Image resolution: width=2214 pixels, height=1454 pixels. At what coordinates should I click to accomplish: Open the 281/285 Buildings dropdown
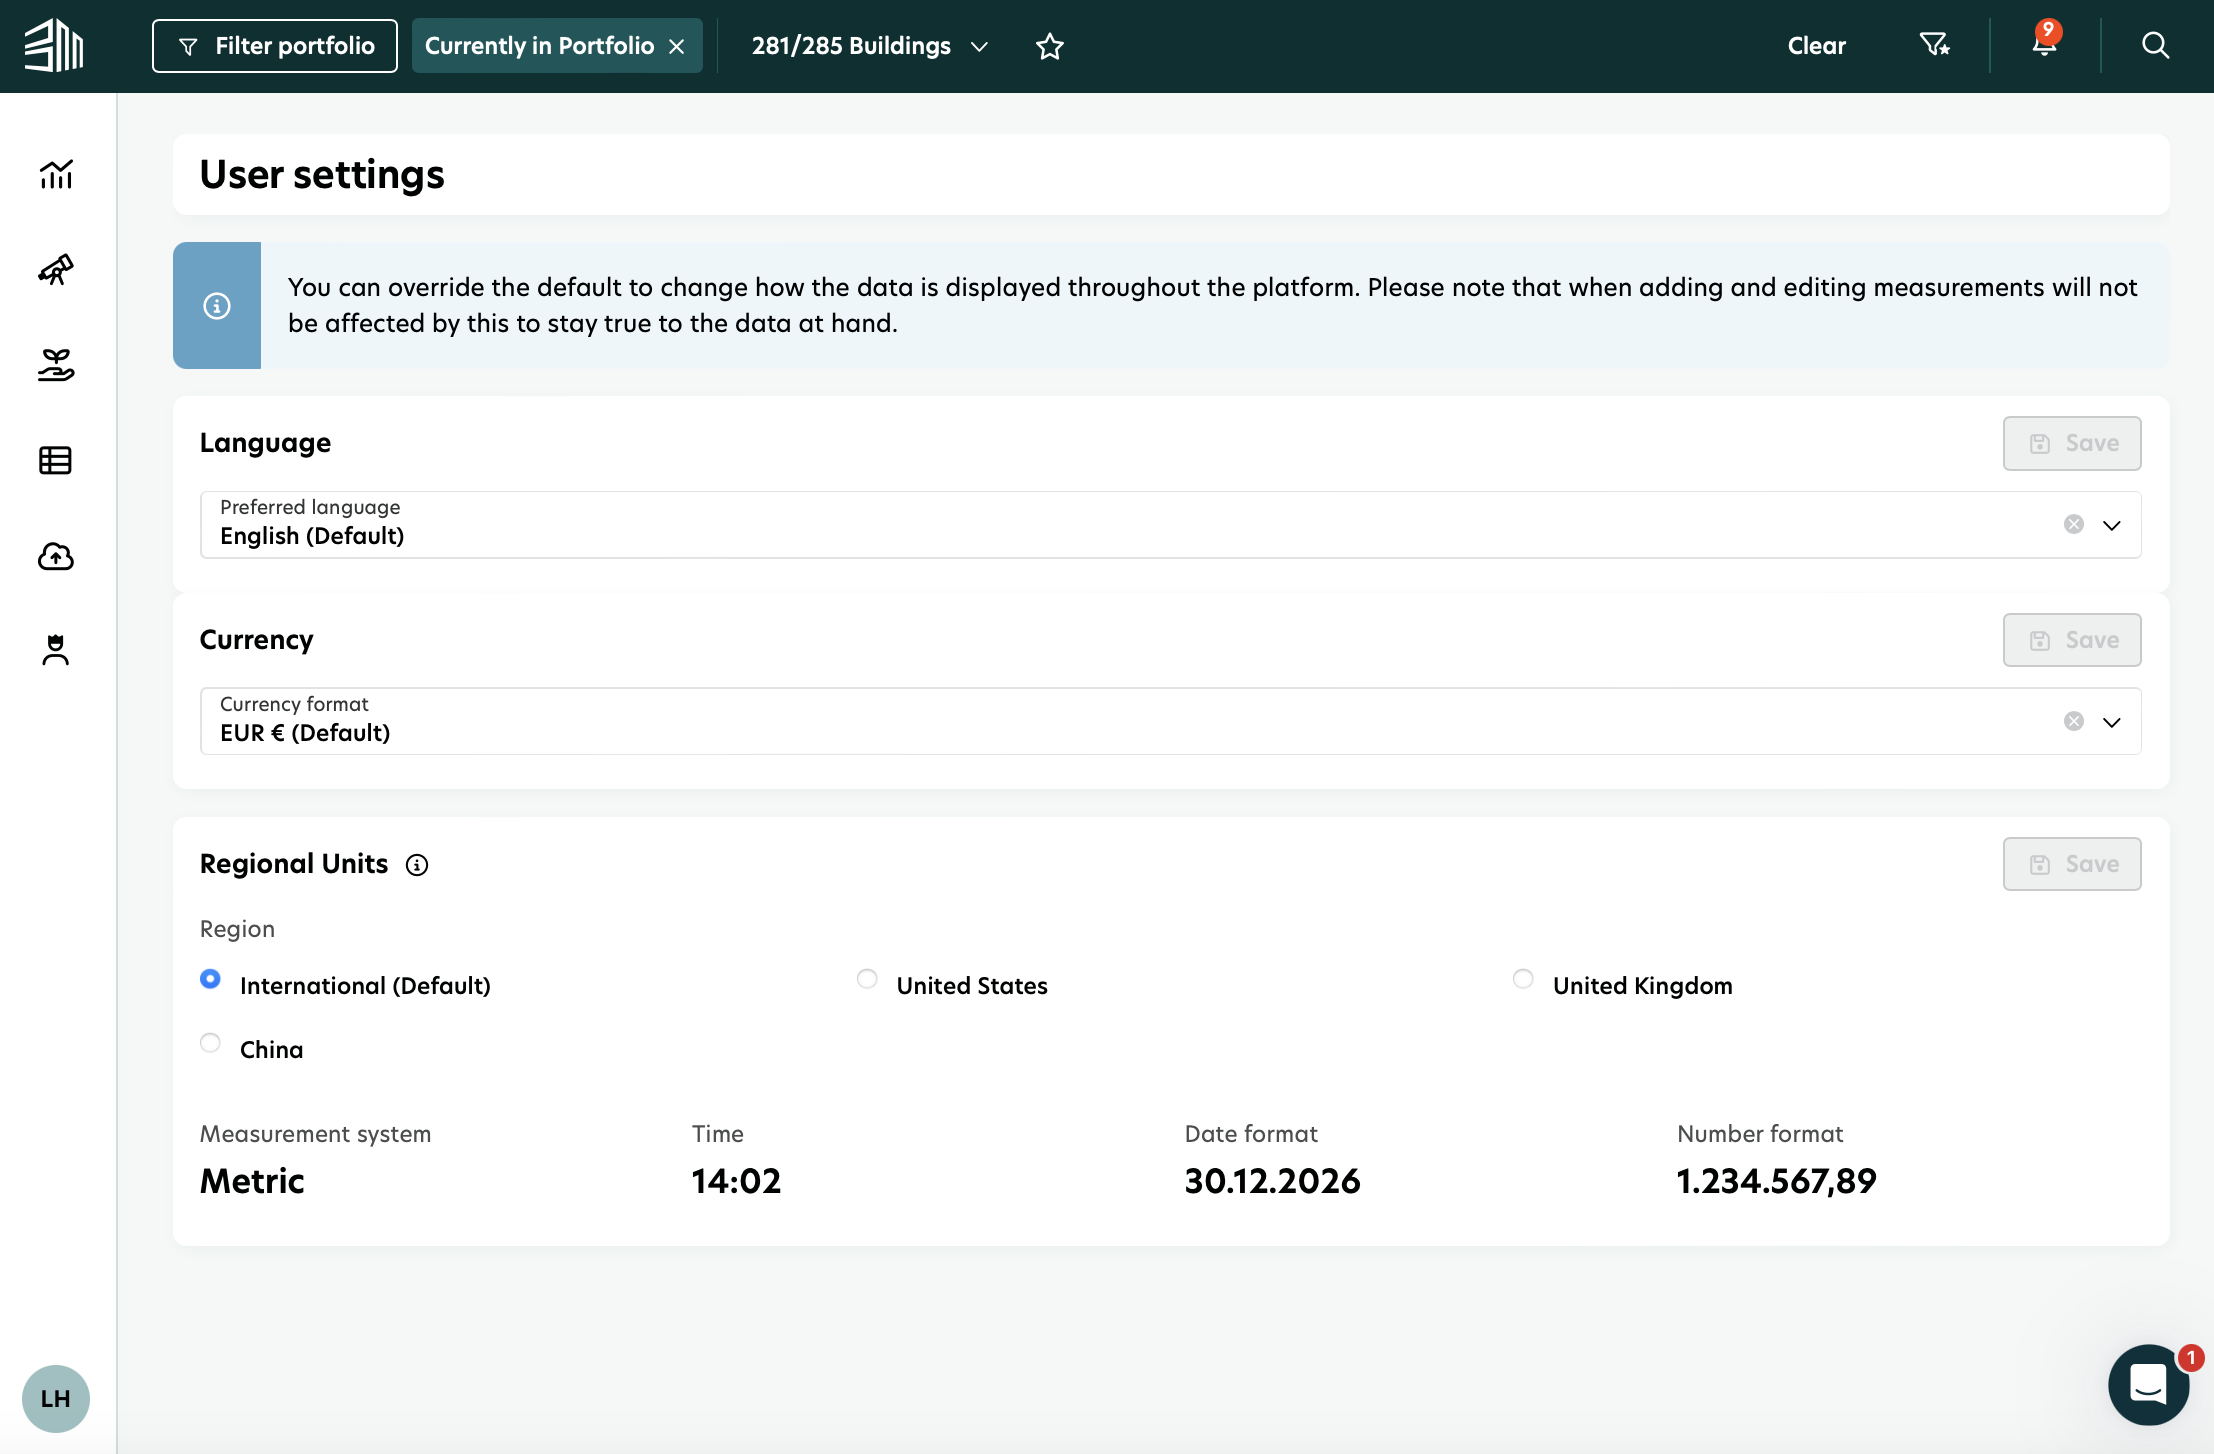(x=869, y=46)
